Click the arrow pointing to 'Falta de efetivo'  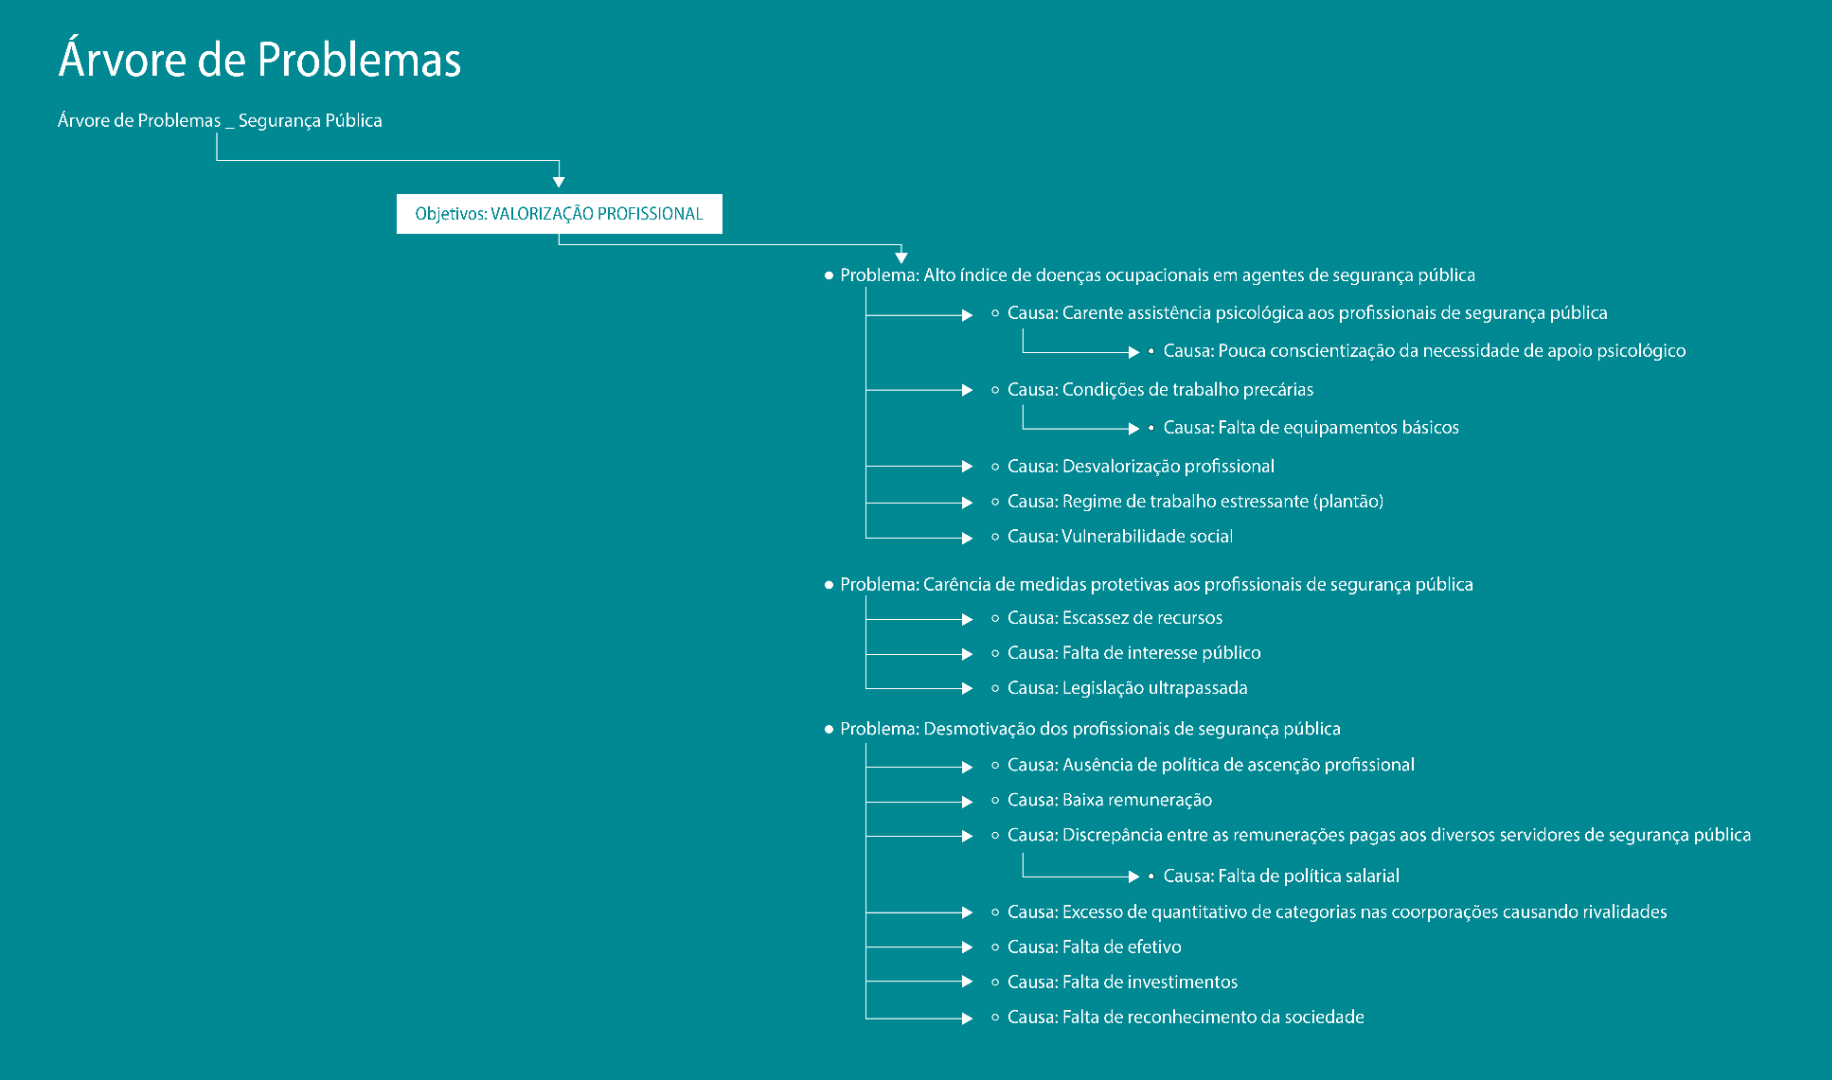click(966, 947)
